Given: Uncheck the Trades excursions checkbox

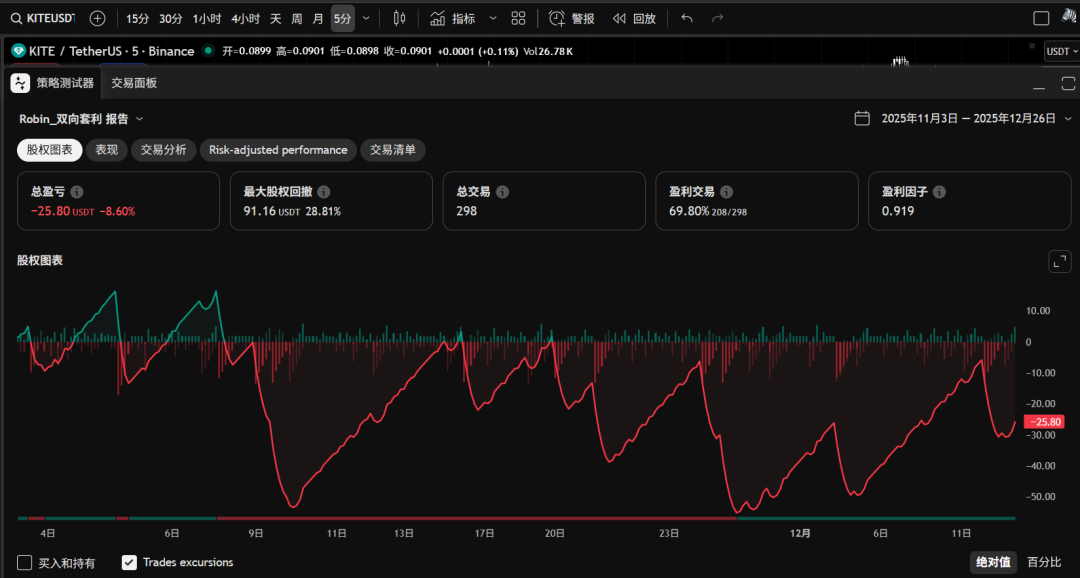Looking at the screenshot, I should [129, 563].
